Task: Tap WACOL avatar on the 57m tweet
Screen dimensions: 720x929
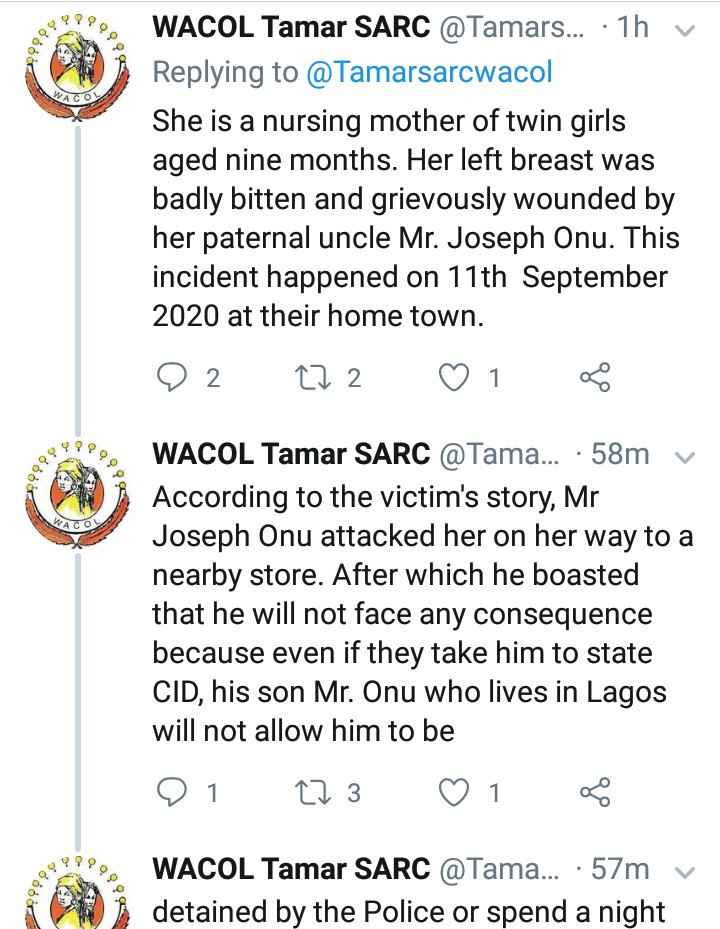Action: click(76, 895)
